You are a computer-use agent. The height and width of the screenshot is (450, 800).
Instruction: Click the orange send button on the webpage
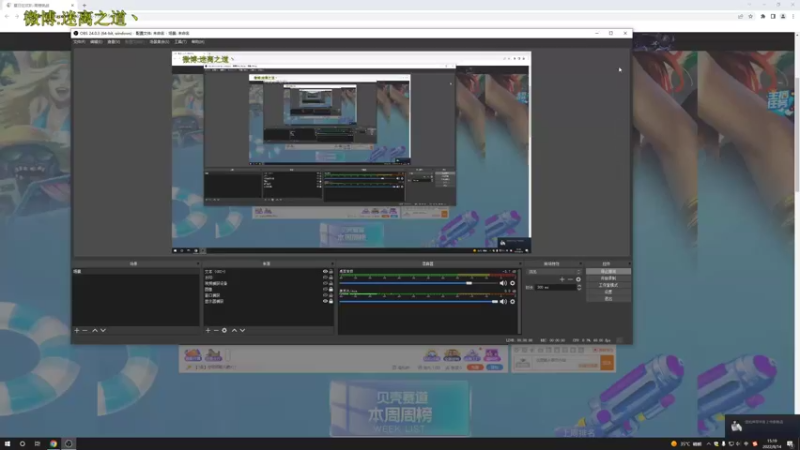pyautogui.click(x=607, y=362)
